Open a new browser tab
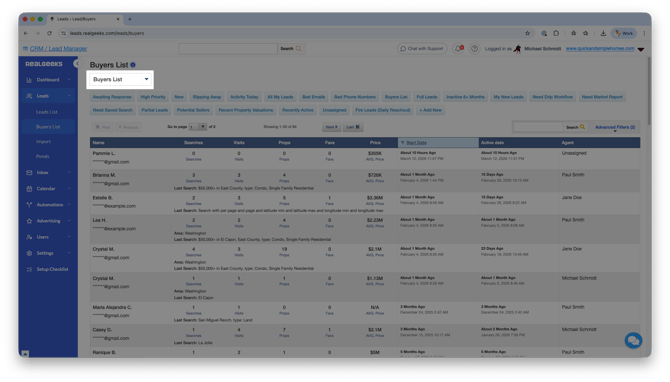 (130, 19)
